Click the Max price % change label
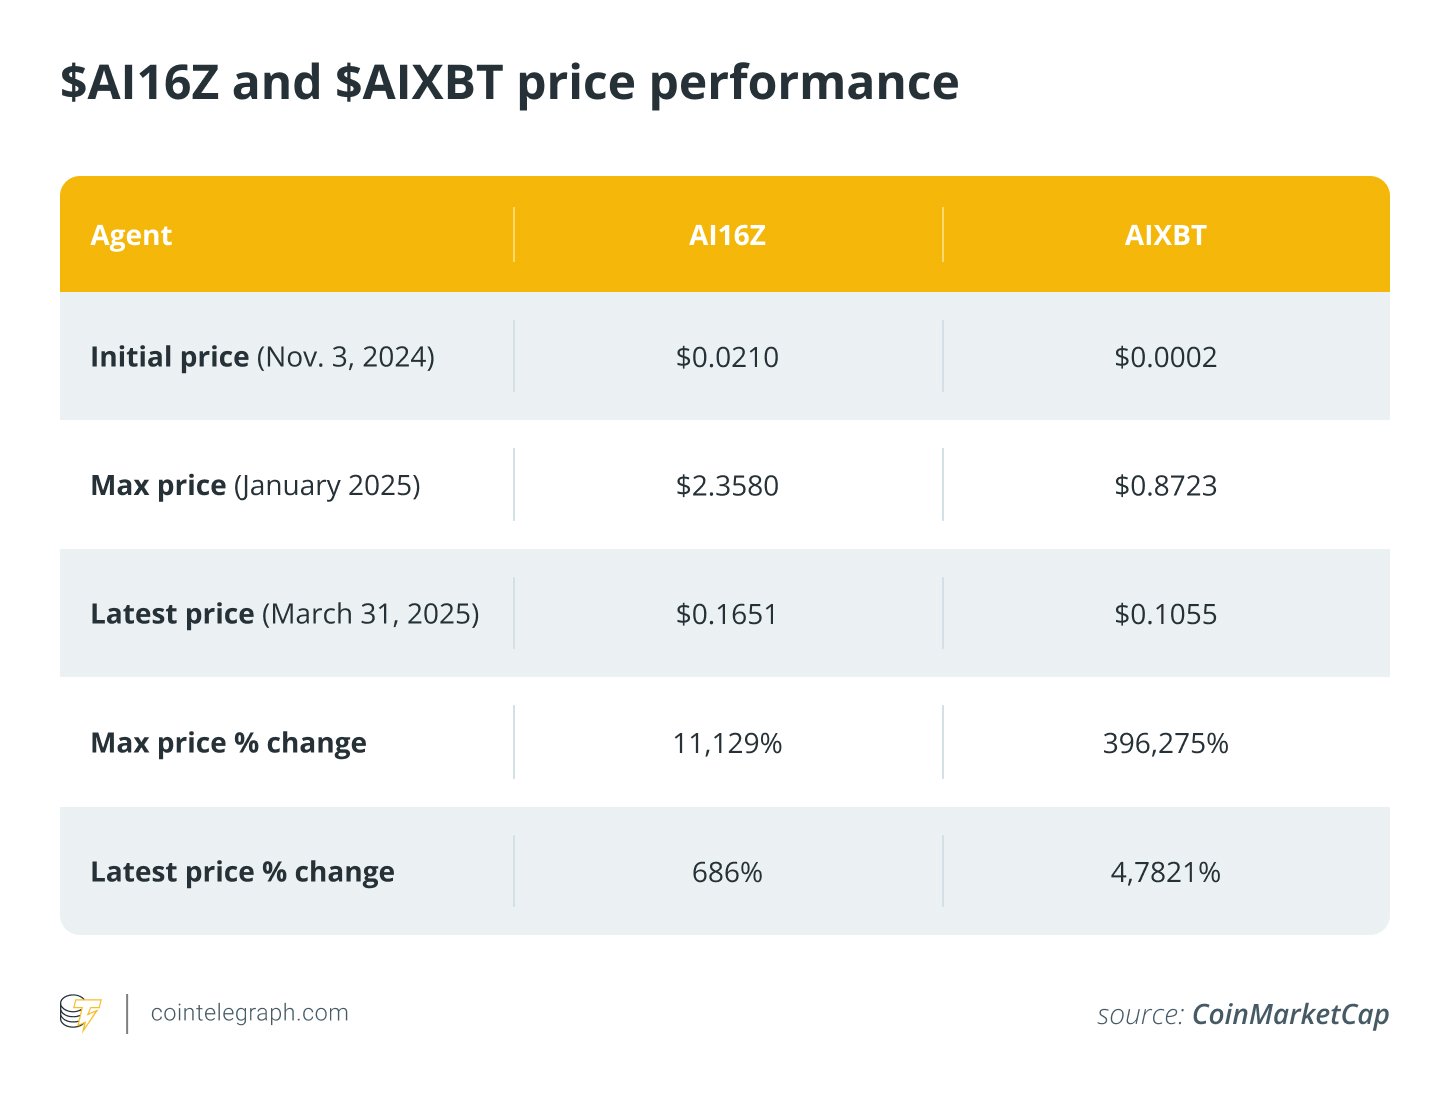Image resolution: width=1450 pixels, height=1094 pixels. coord(228,743)
